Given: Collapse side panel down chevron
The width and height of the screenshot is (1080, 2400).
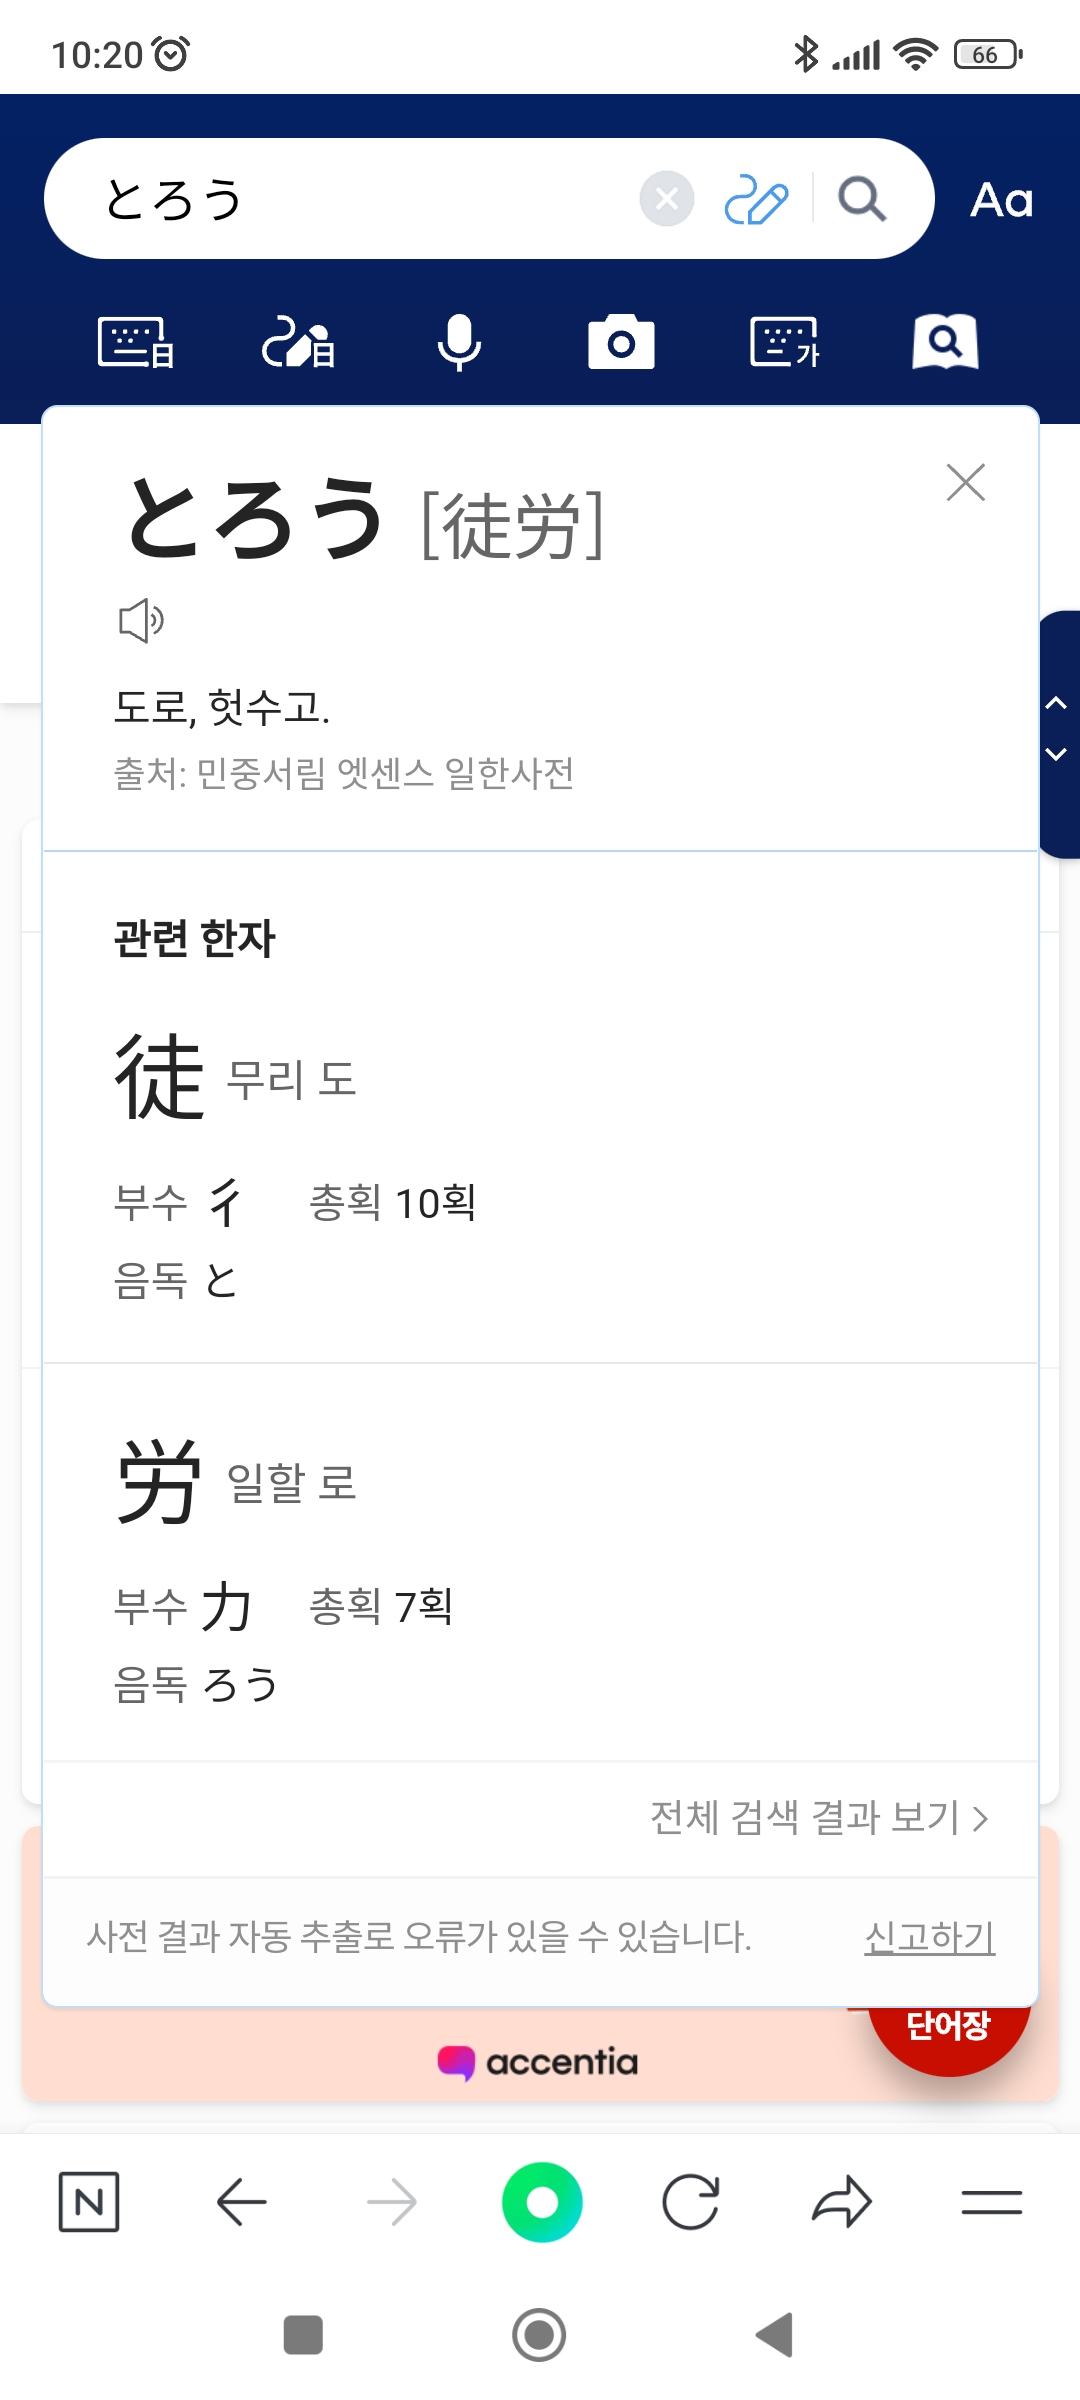Looking at the screenshot, I should coord(1056,754).
